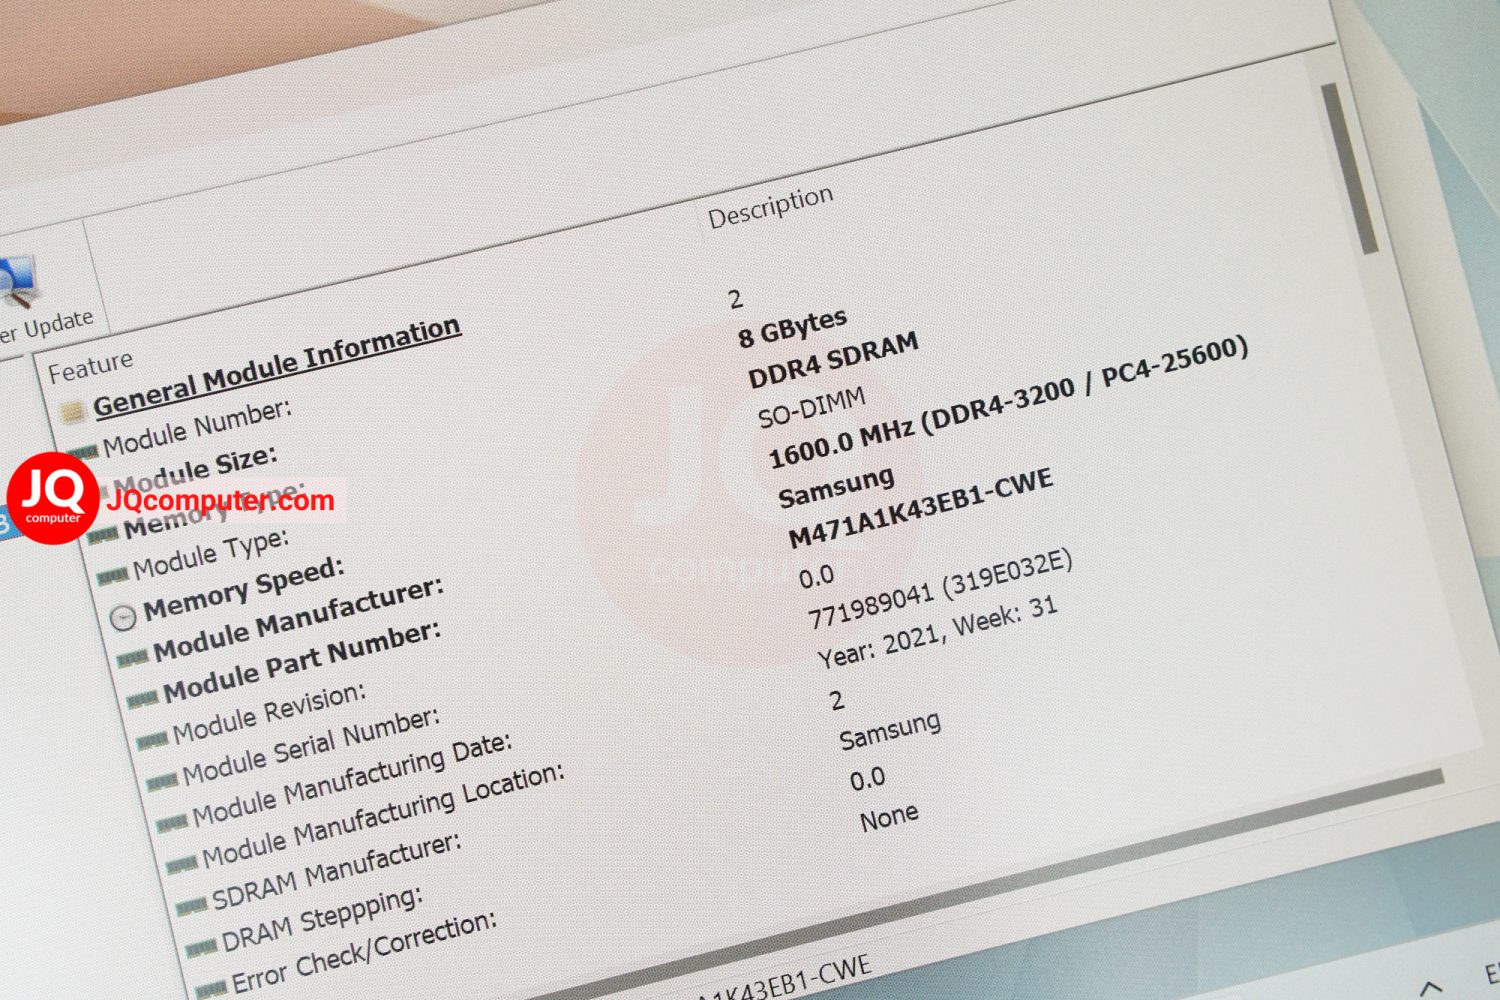Click the M471A1K43EB1-CWE part number value
Screen dimensions: 1500x1000
point(920,509)
